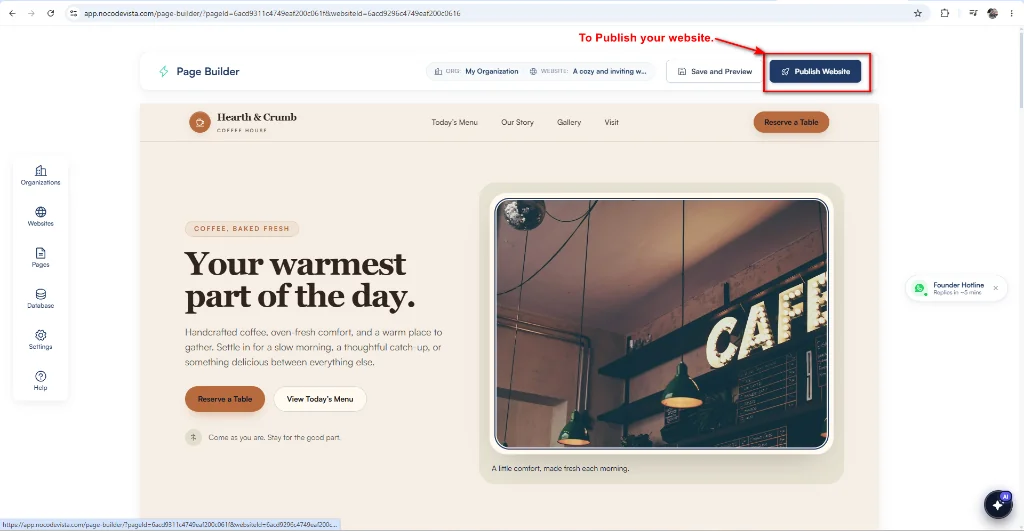Open the Help icon in sidebar

[40, 380]
